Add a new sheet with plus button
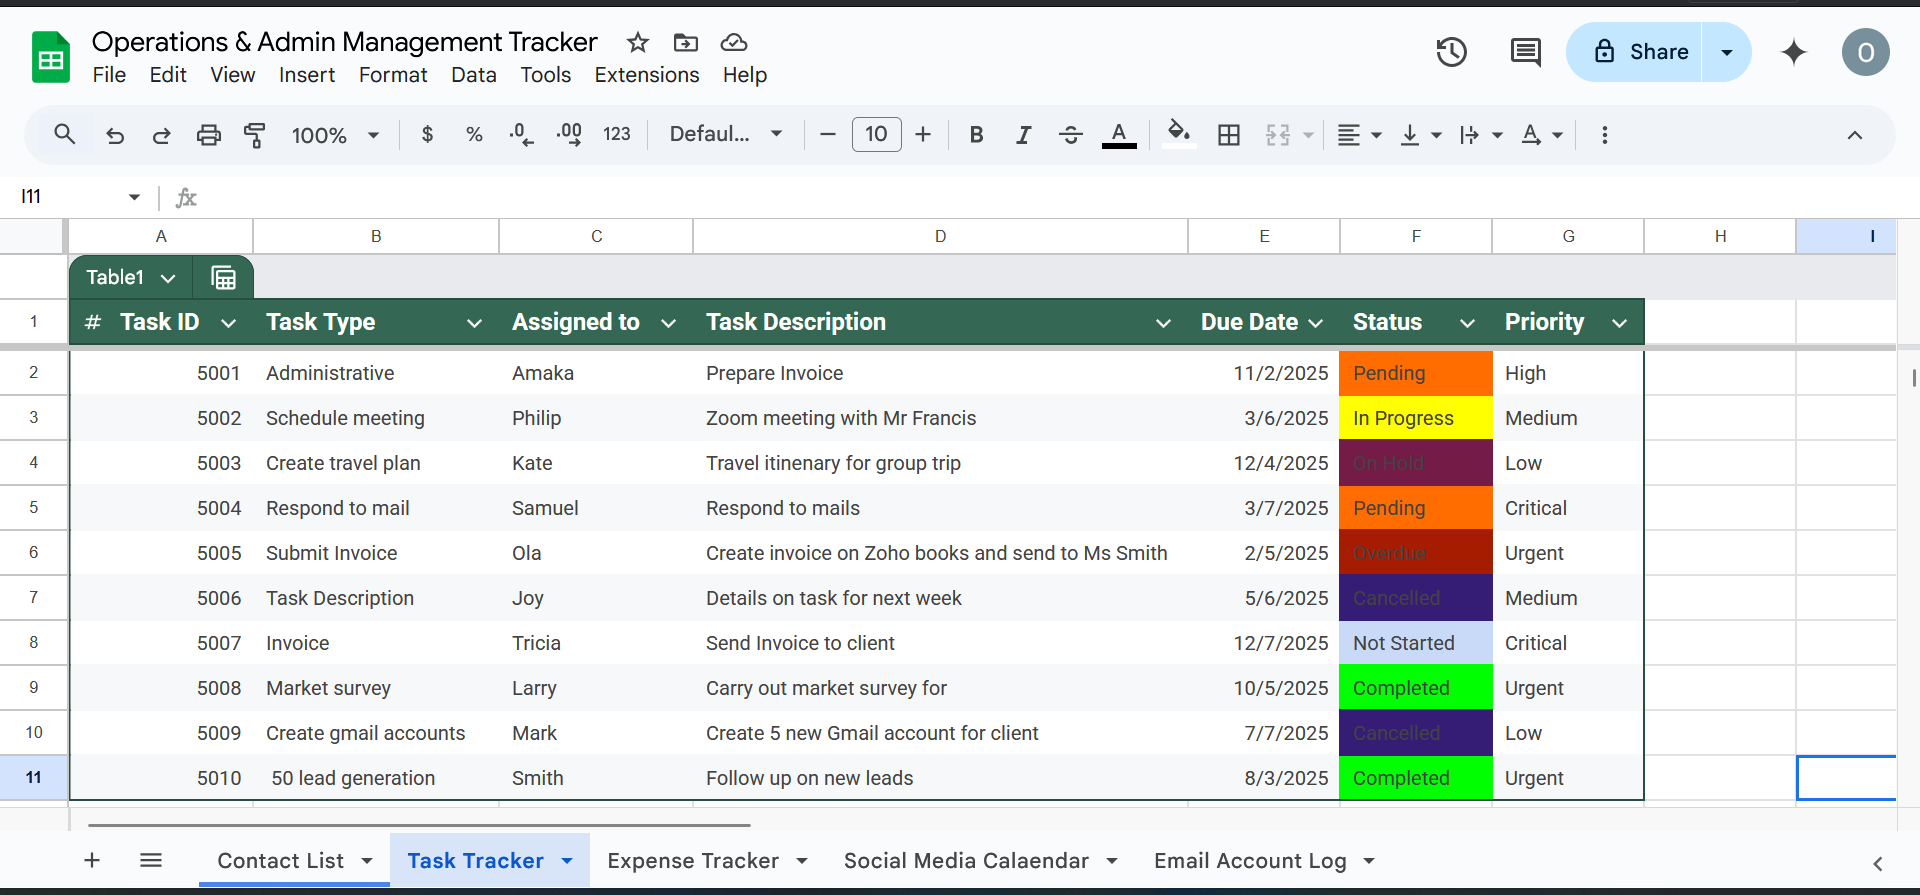The image size is (1920, 895). (x=92, y=860)
